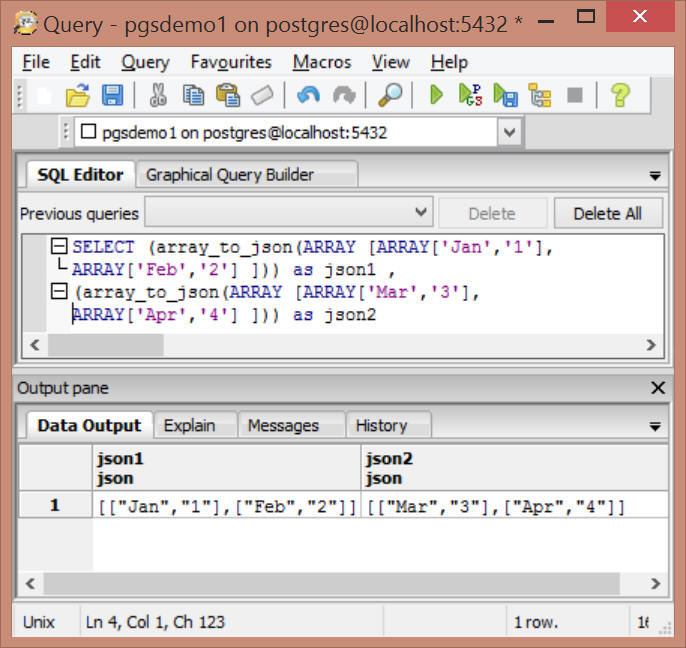The height and width of the screenshot is (648, 686).
Task: Switch to the Messages tab
Action: (x=291, y=425)
